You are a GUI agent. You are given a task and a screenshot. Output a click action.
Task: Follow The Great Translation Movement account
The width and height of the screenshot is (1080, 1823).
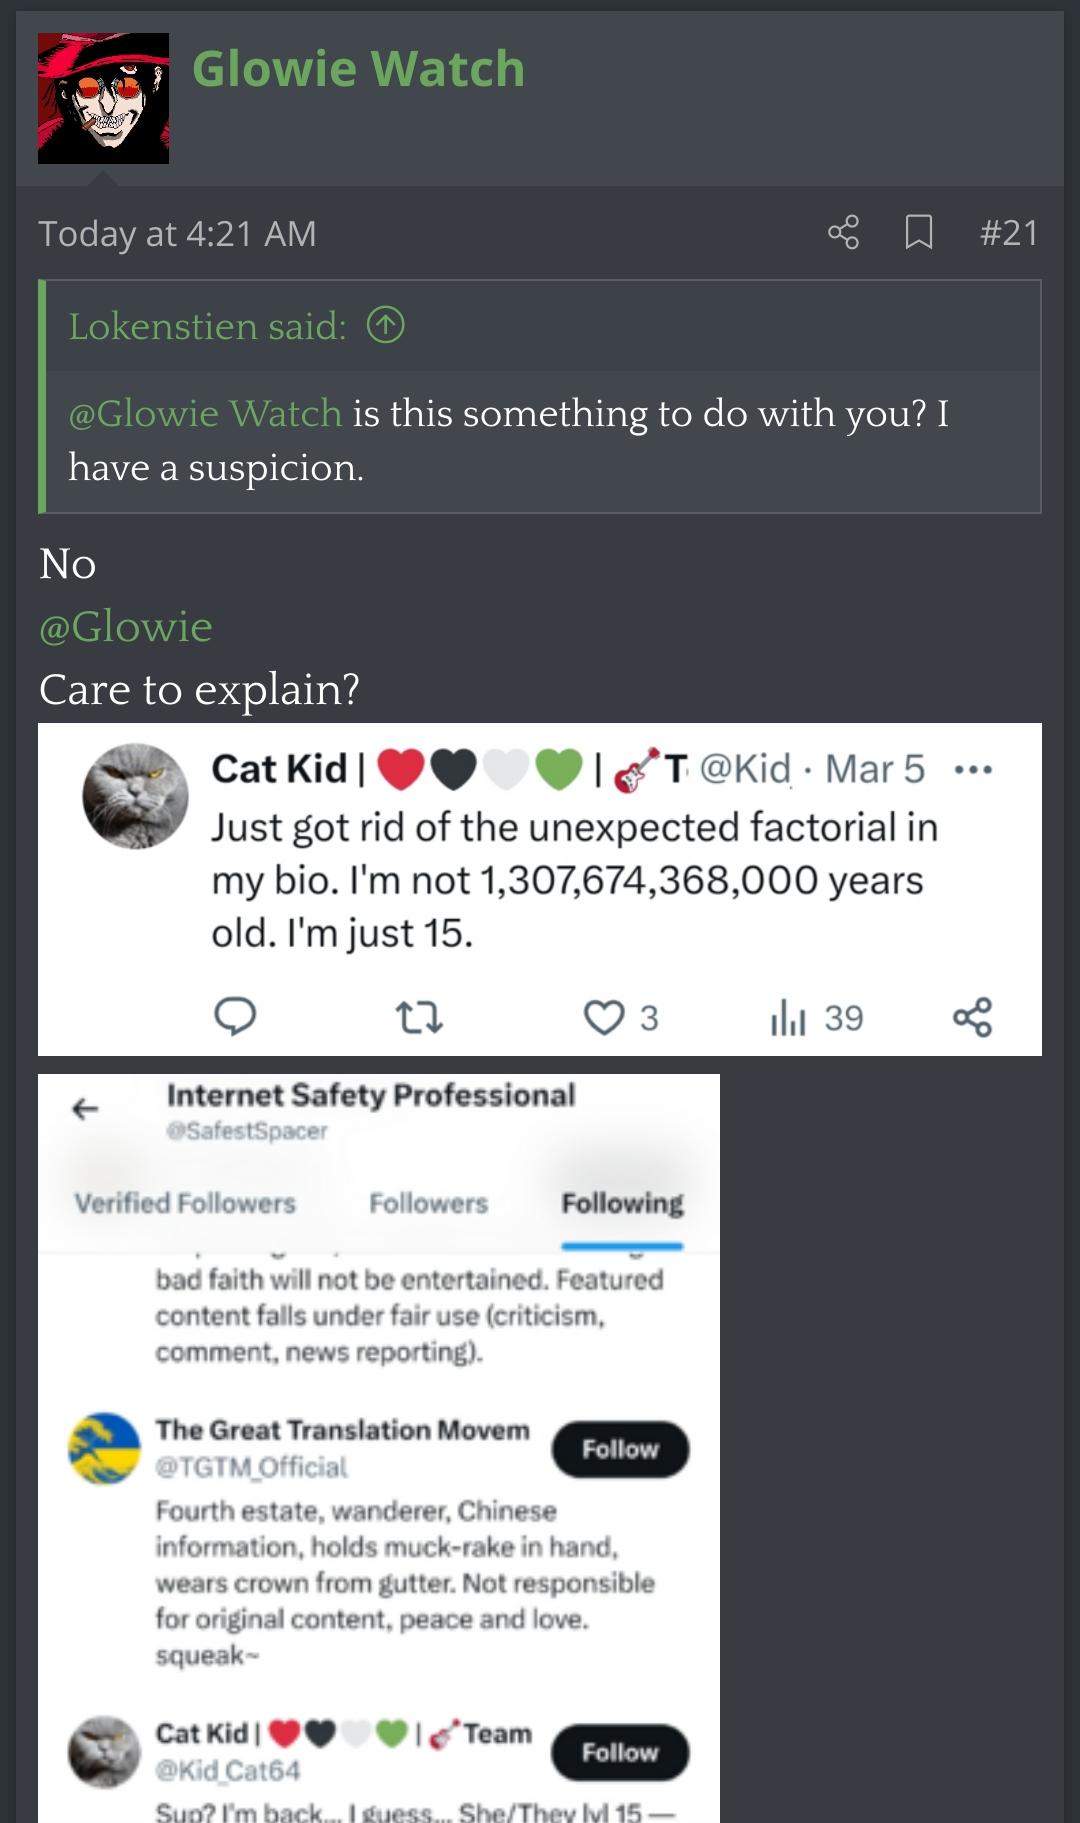620,1449
